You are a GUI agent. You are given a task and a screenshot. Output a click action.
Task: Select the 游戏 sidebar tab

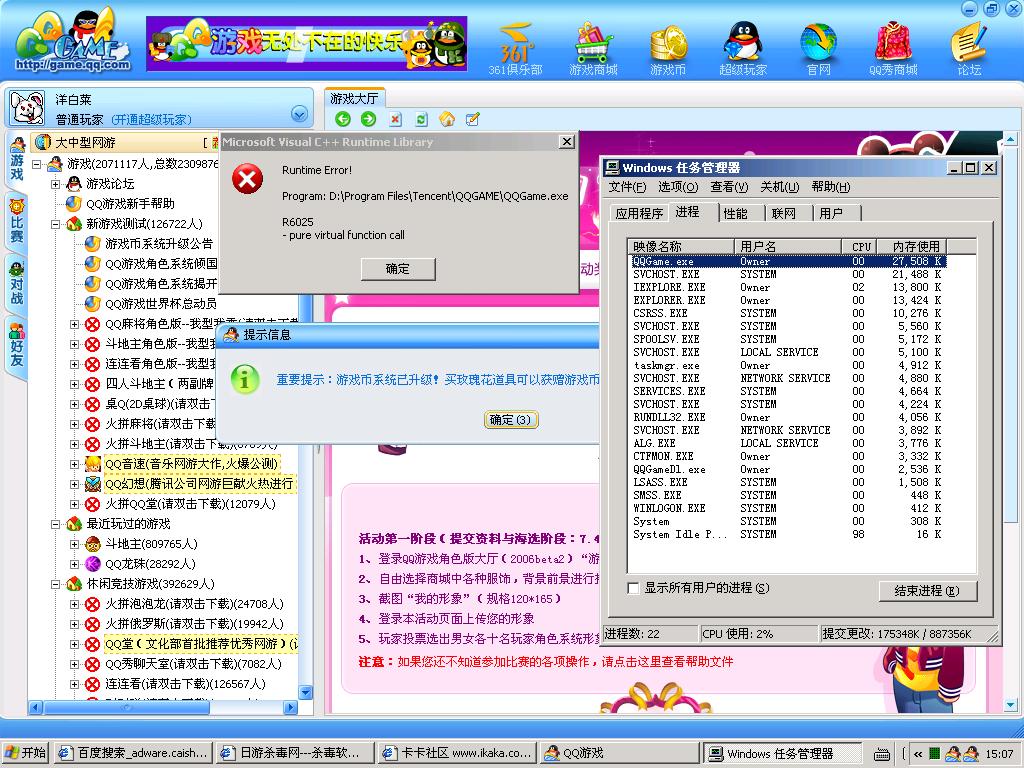(16, 159)
